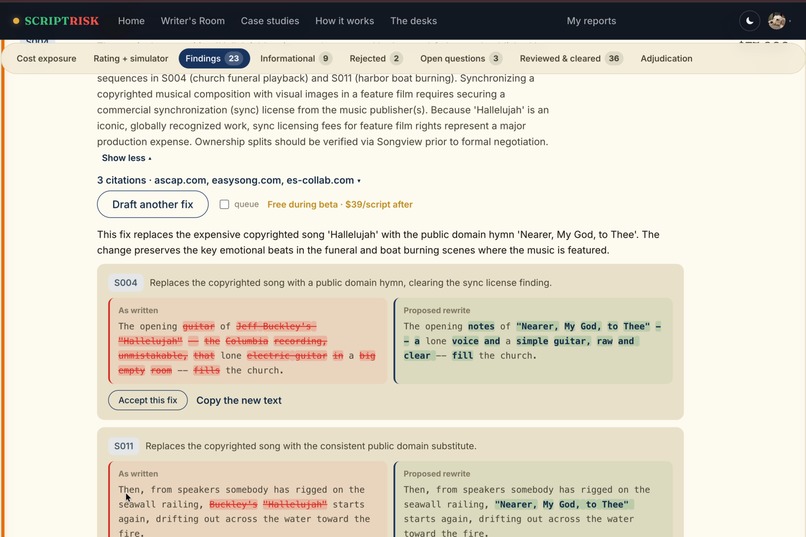Select the Findings 23 tab
The height and width of the screenshot is (537, 806).
click(214, 59)
